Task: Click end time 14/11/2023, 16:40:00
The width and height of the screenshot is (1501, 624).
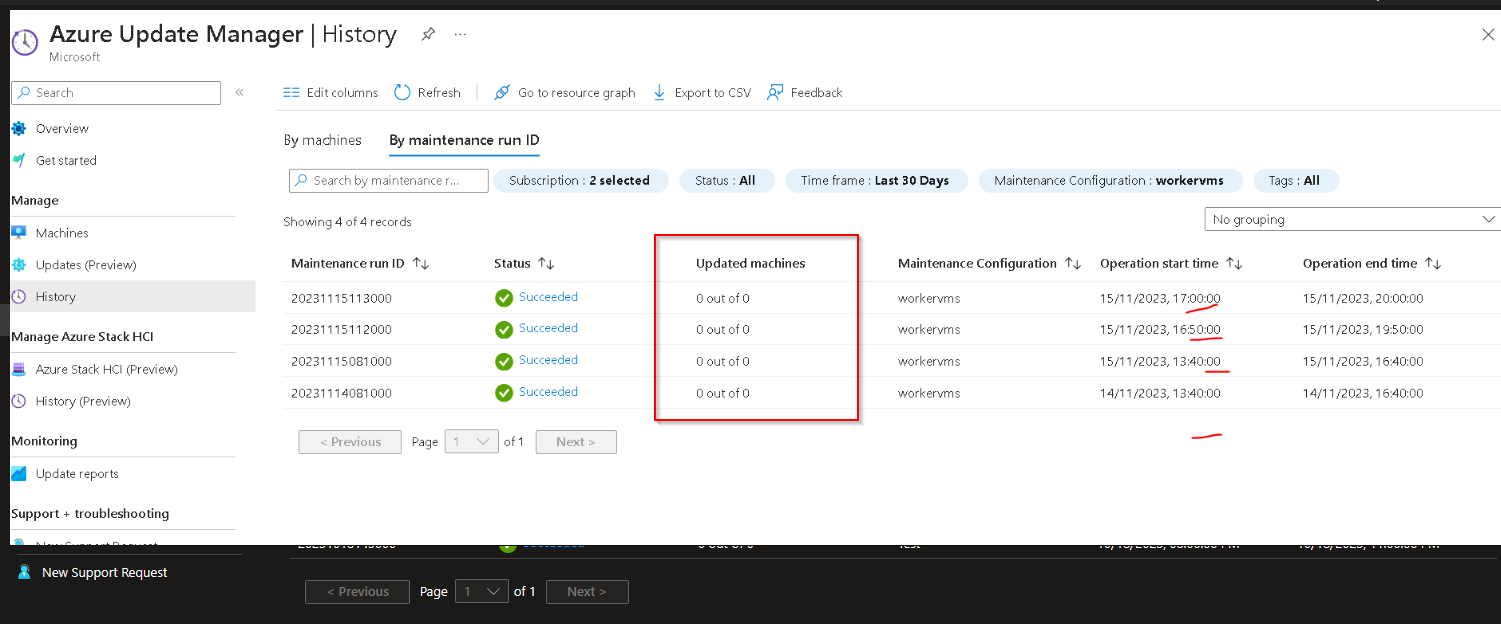Action: click(x=1363, y=394)
